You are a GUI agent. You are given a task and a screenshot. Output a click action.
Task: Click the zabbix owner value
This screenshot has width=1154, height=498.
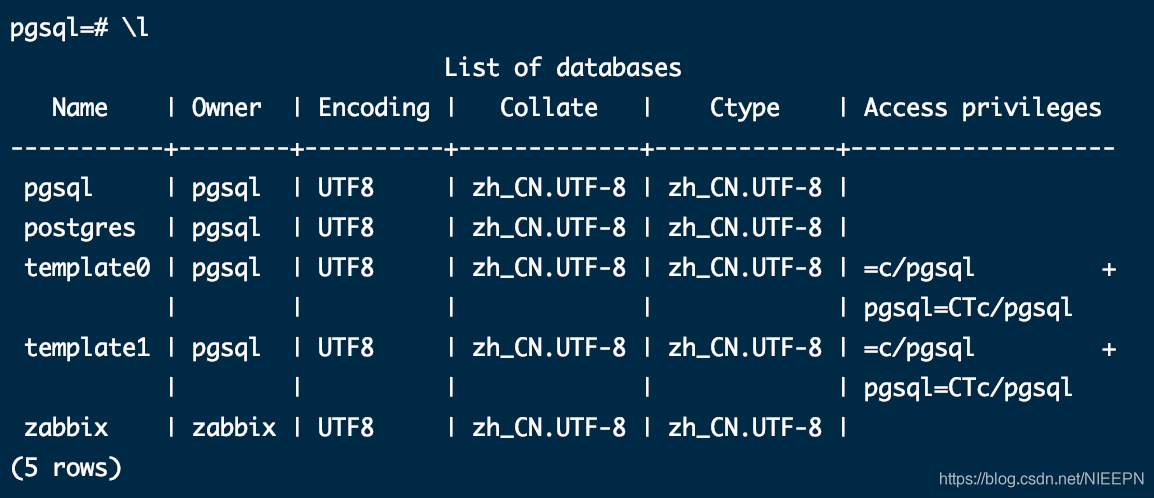pyautogui.click(x=233, y=427)
